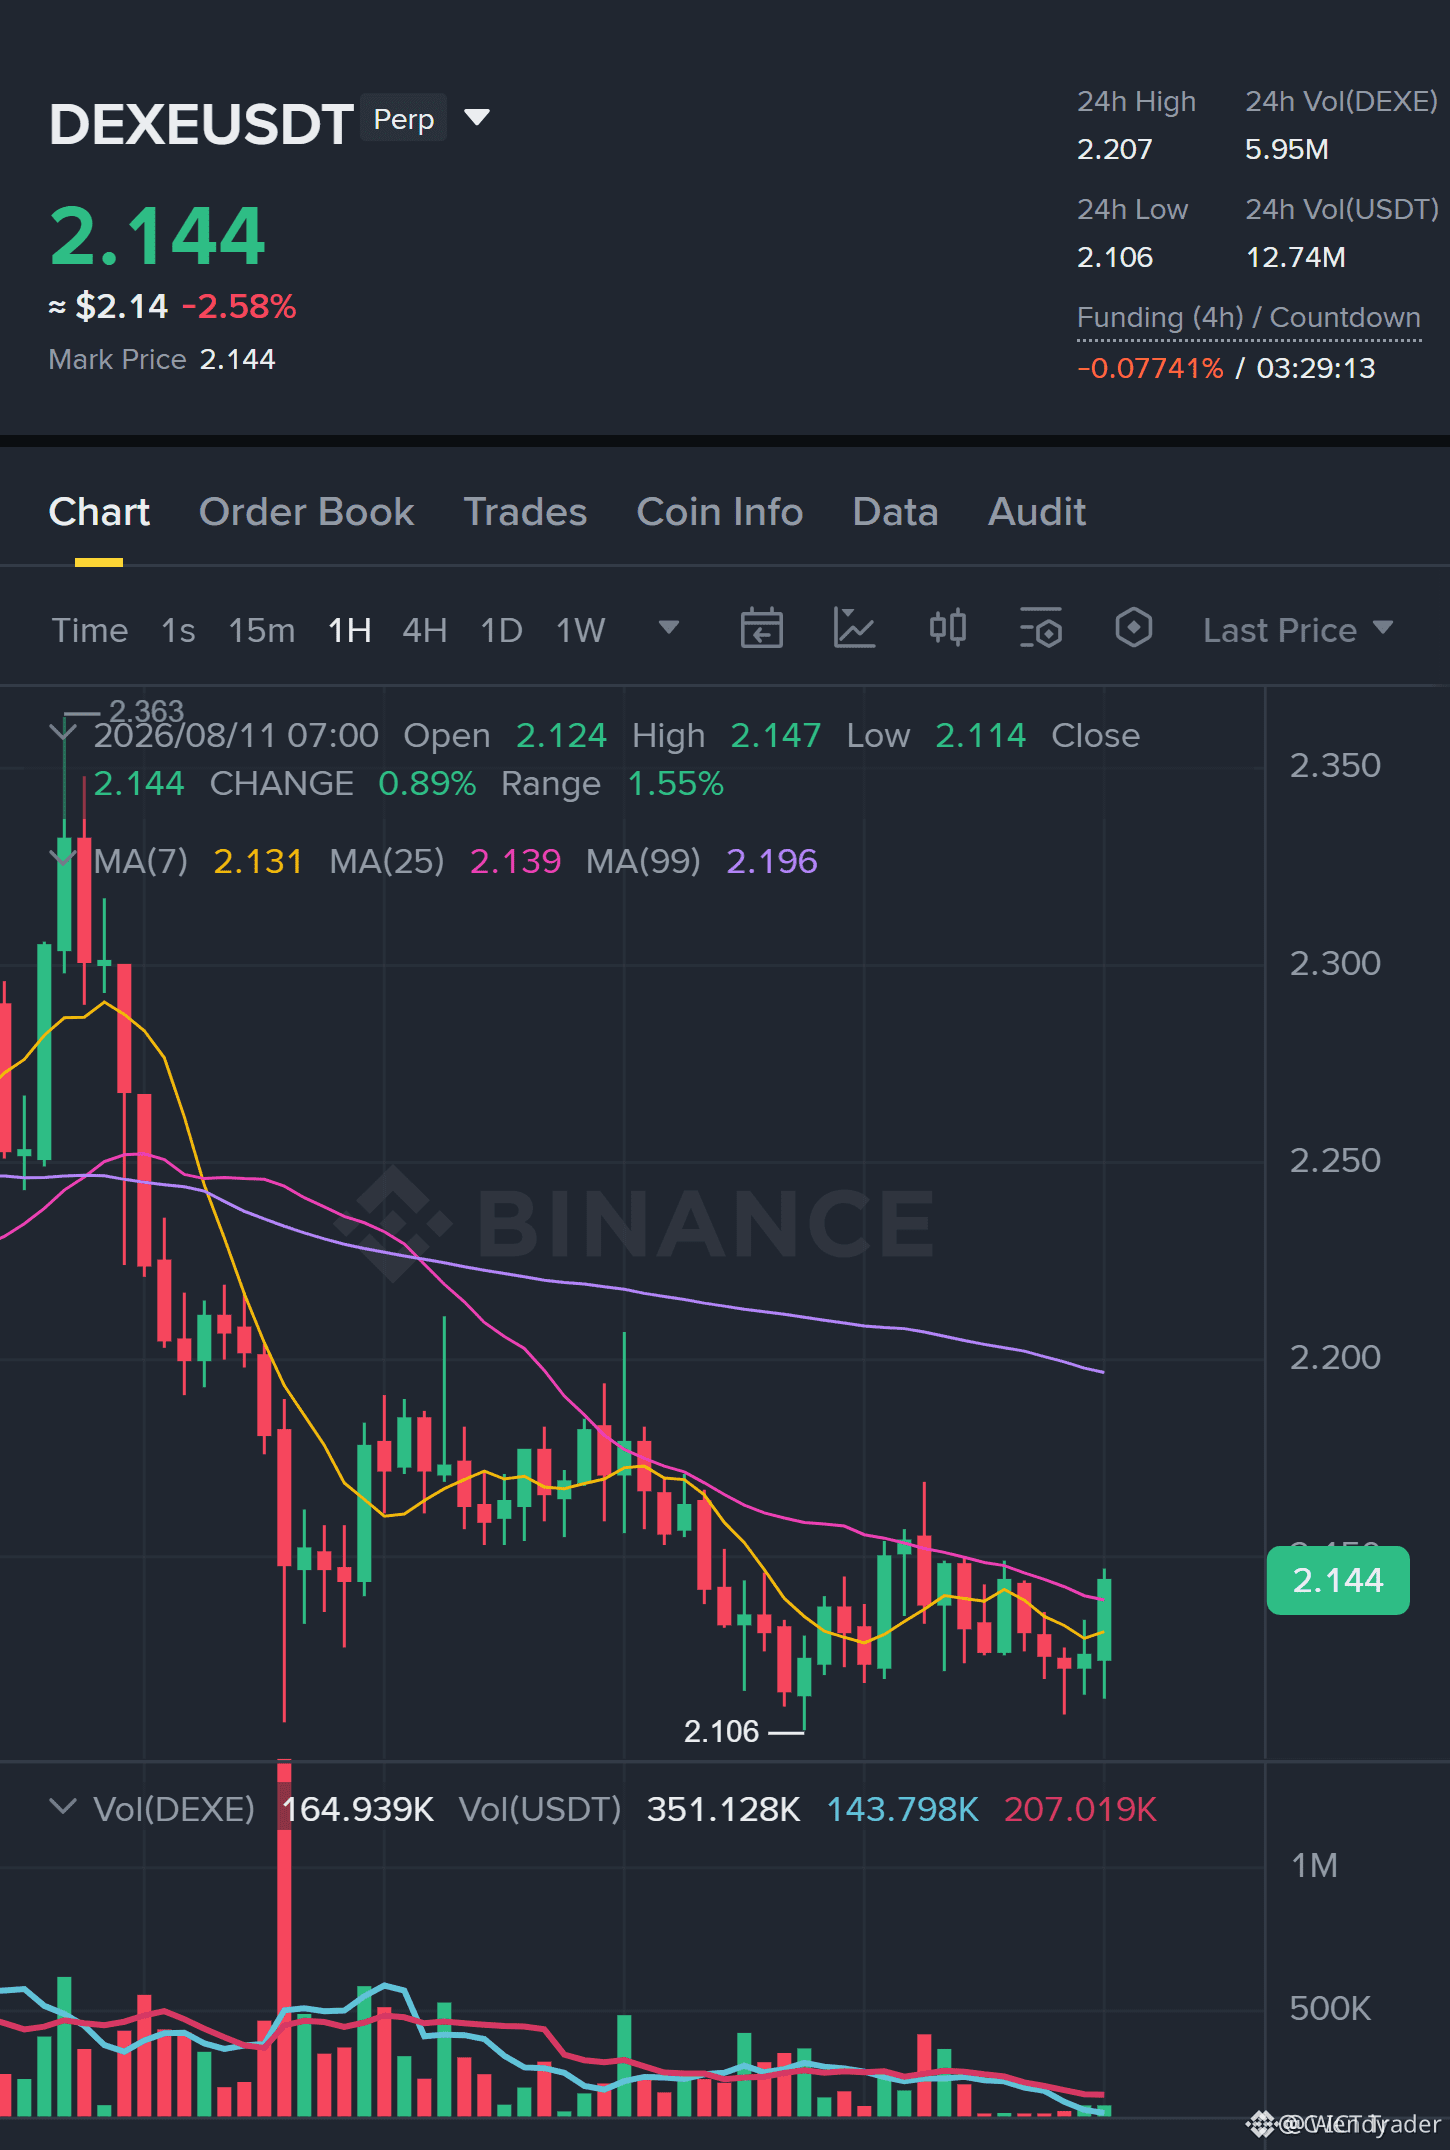Tap the DEXEUSDT symbol title

(201, 124)
